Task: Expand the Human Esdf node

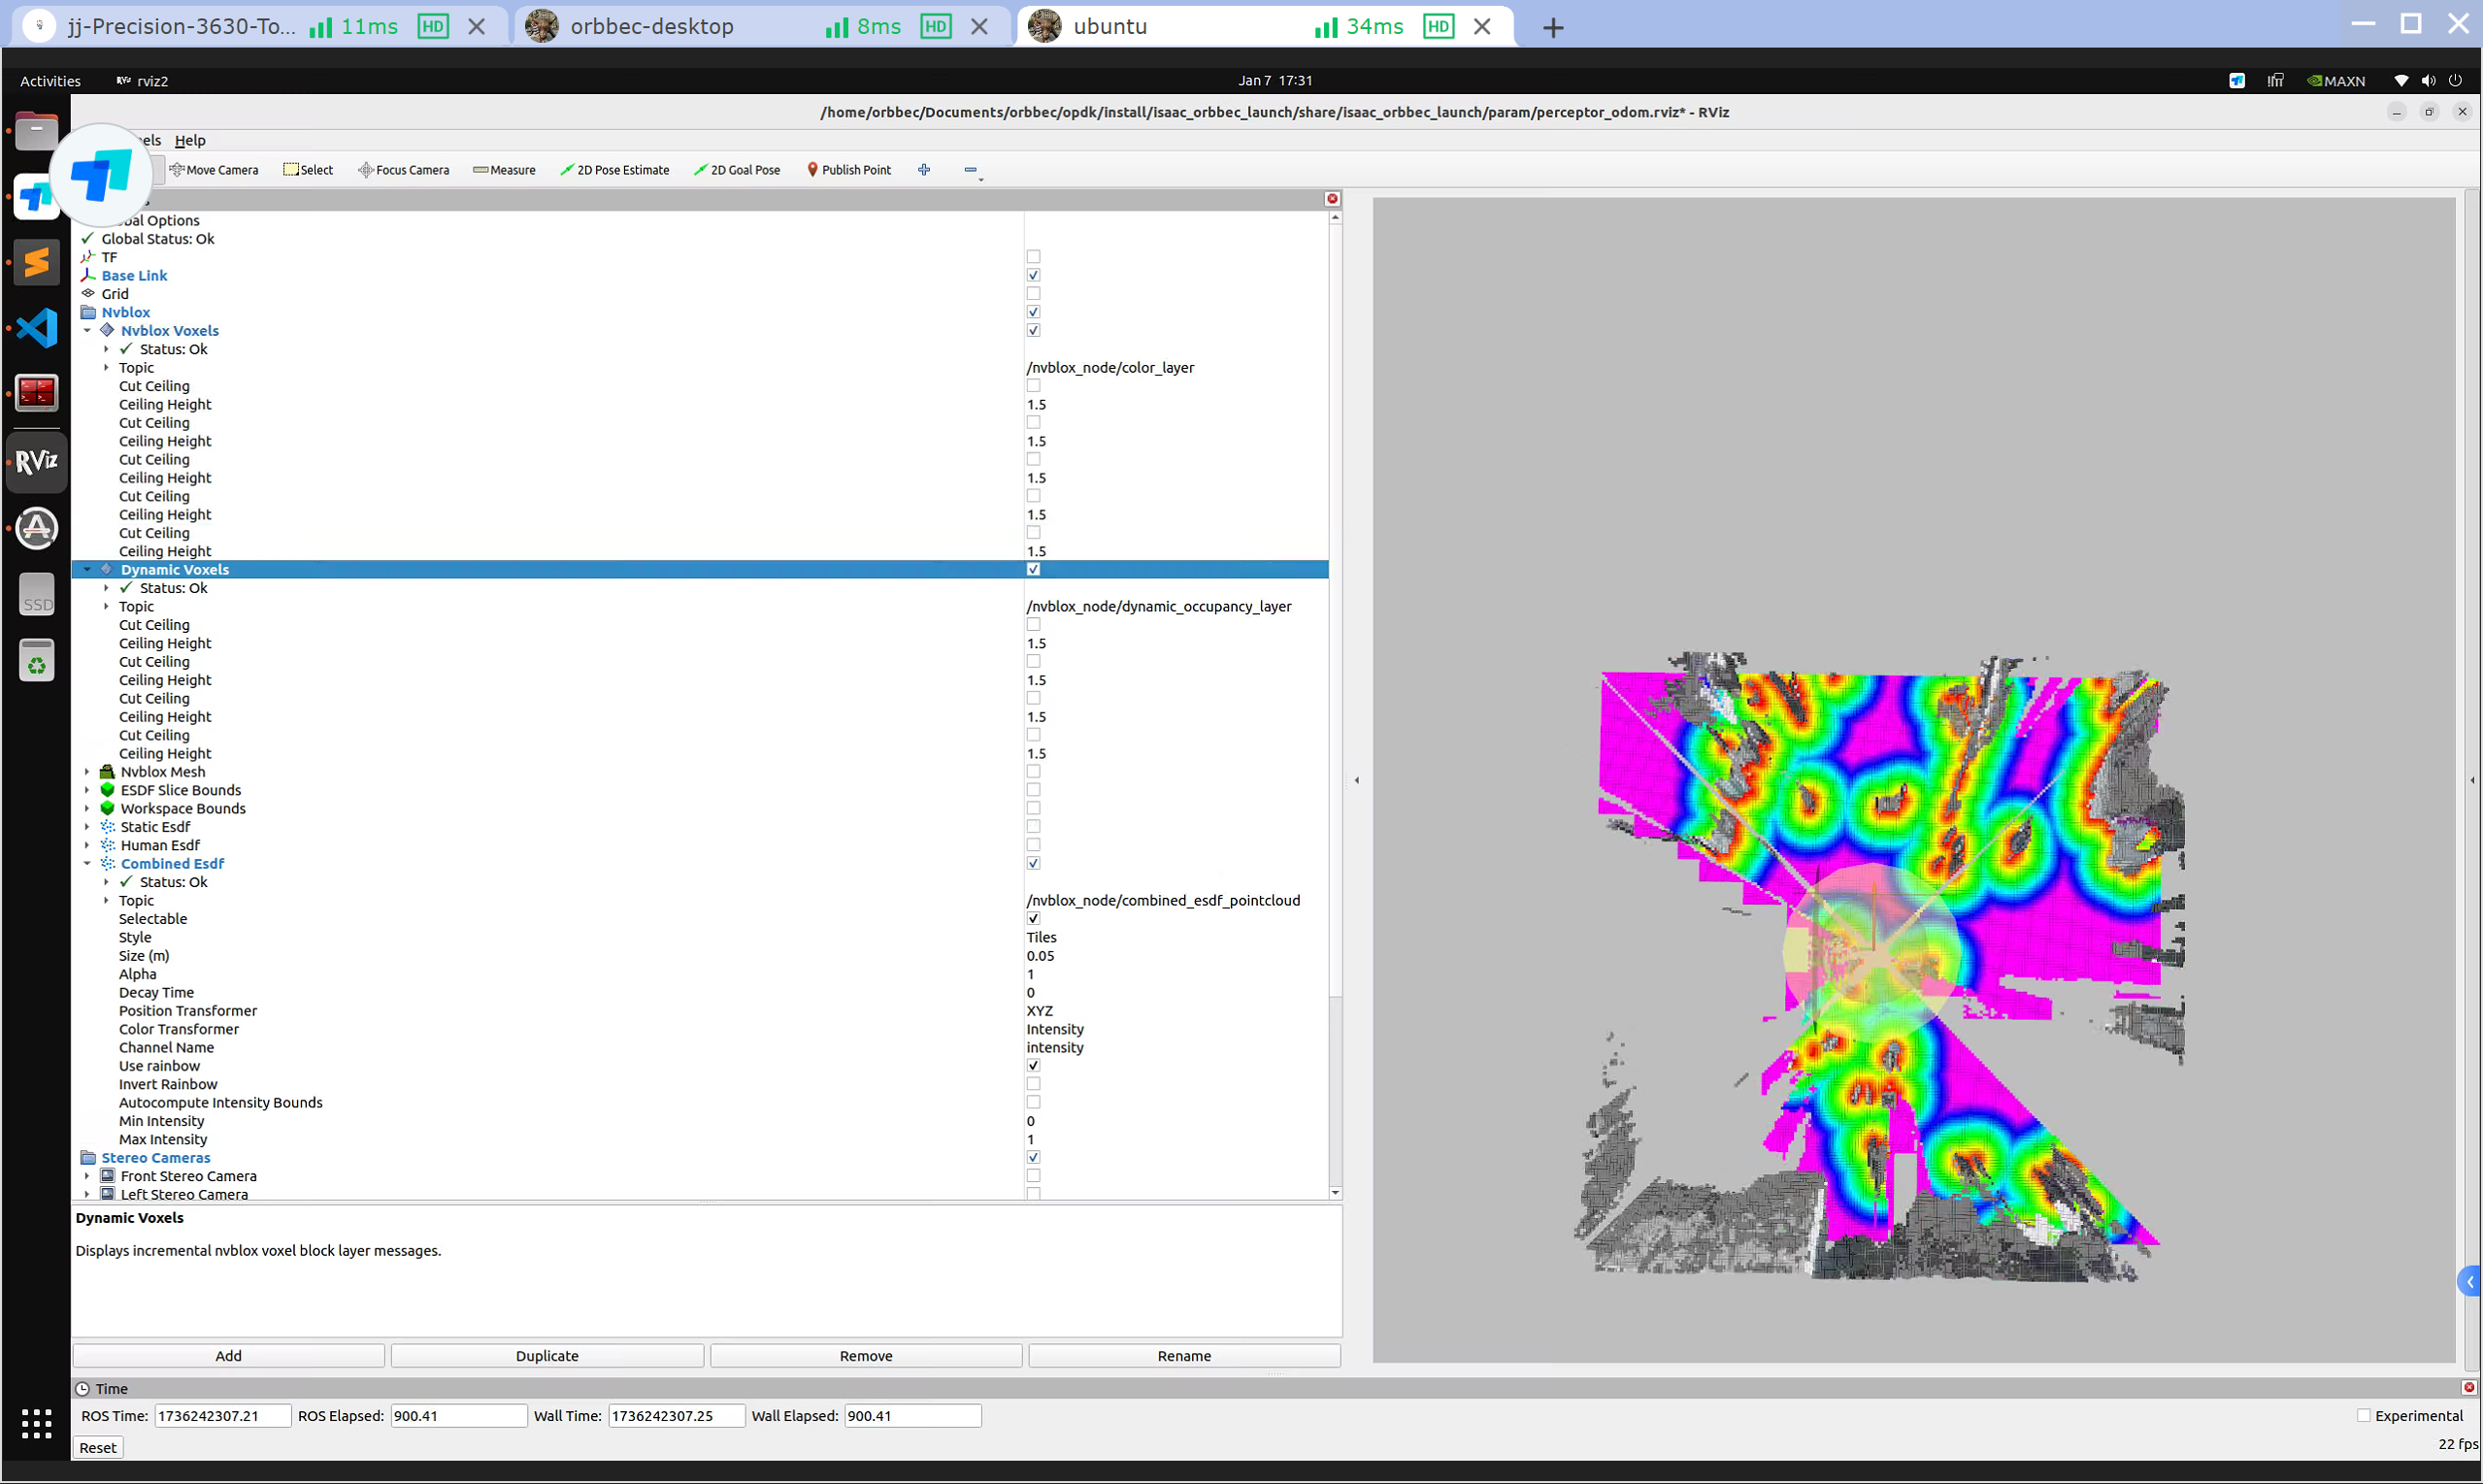Action: point(87,845)
